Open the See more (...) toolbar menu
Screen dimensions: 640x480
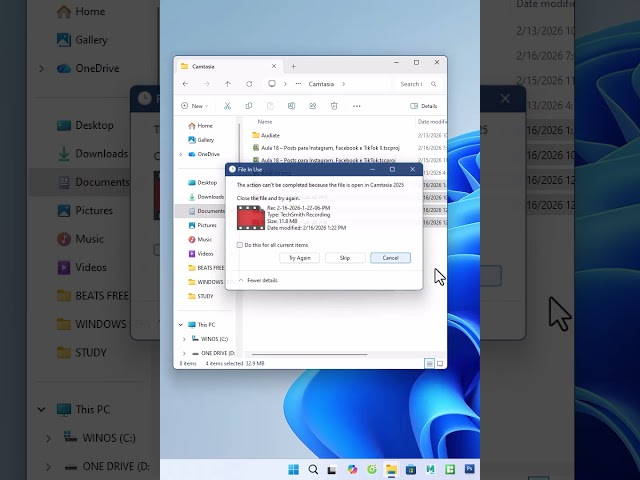click(x=357, y=106)
